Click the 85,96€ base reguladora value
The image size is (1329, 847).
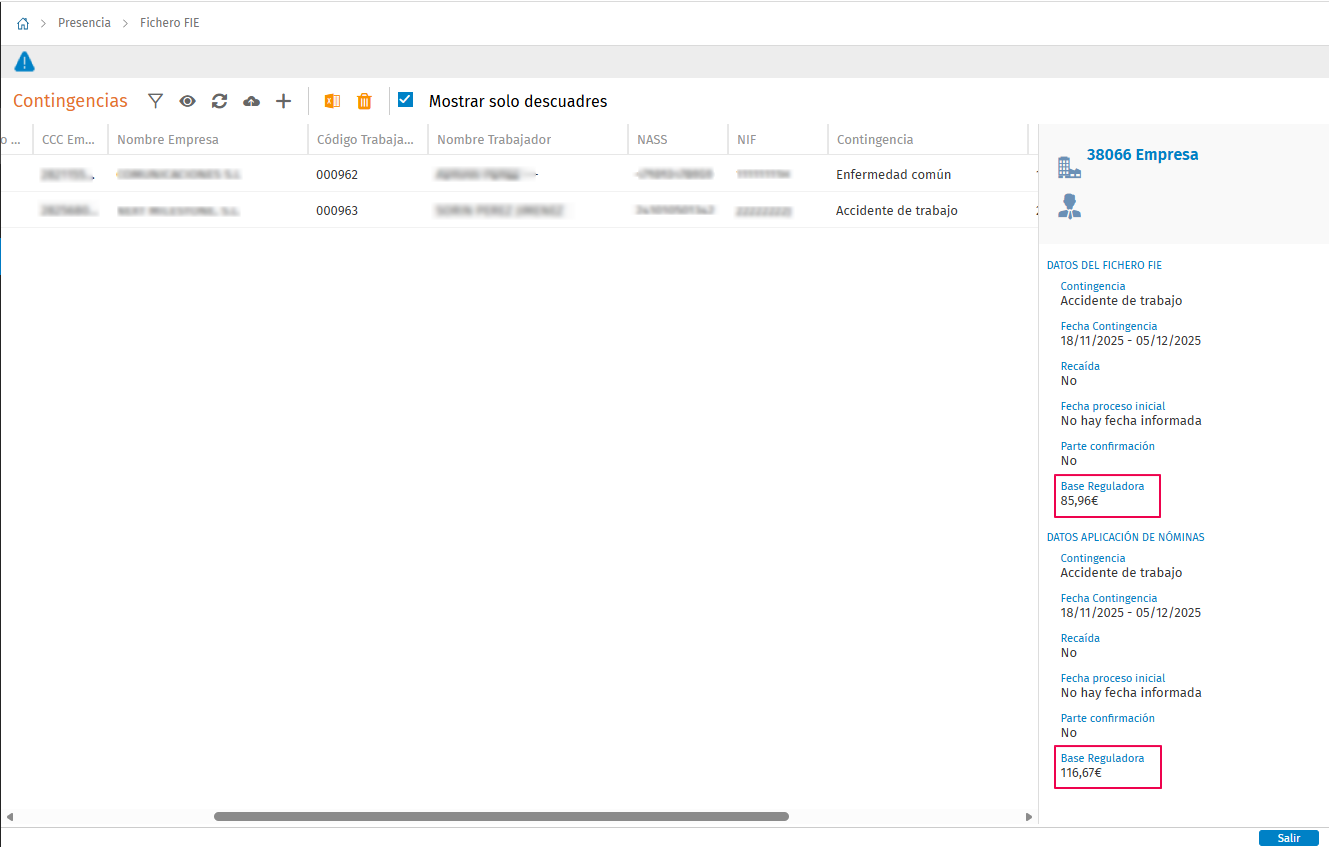tap(1079, 501)
